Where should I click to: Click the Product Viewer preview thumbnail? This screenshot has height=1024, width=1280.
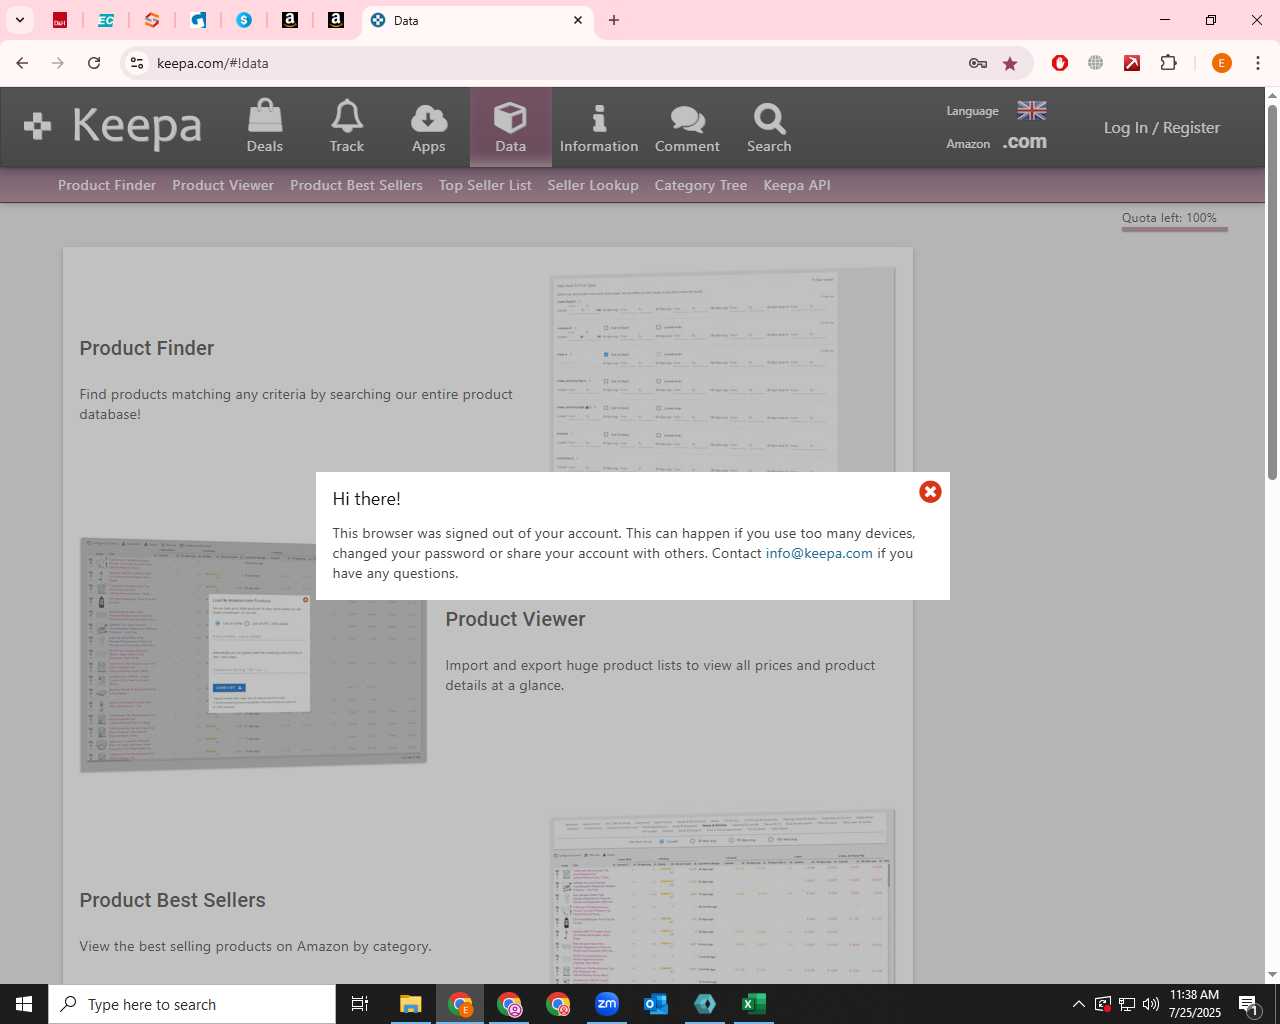click(253, 655)
